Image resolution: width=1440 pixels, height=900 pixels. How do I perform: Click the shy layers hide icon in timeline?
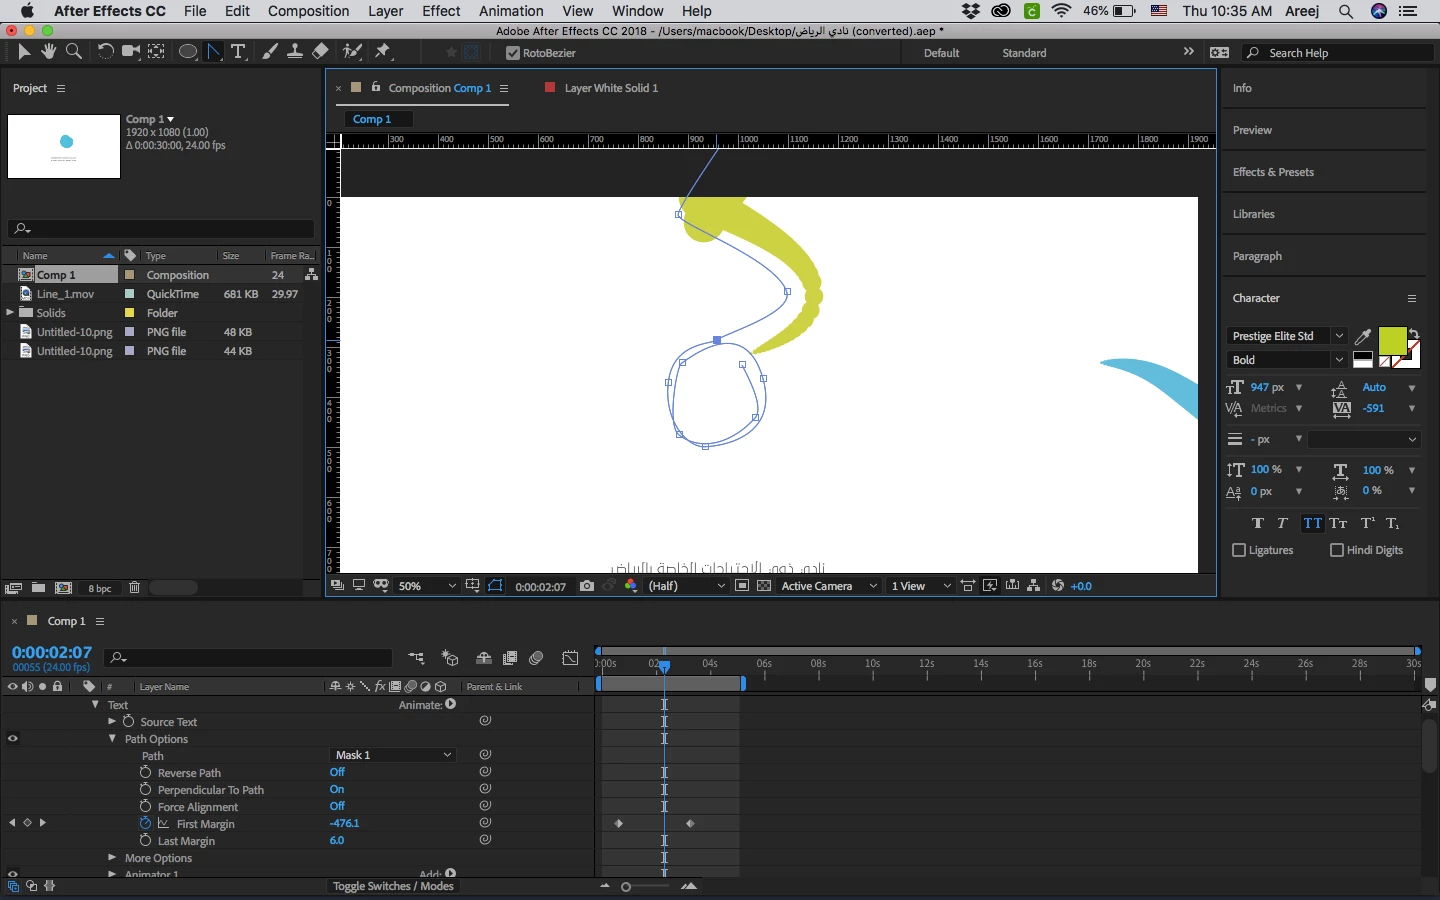(483, 658)
